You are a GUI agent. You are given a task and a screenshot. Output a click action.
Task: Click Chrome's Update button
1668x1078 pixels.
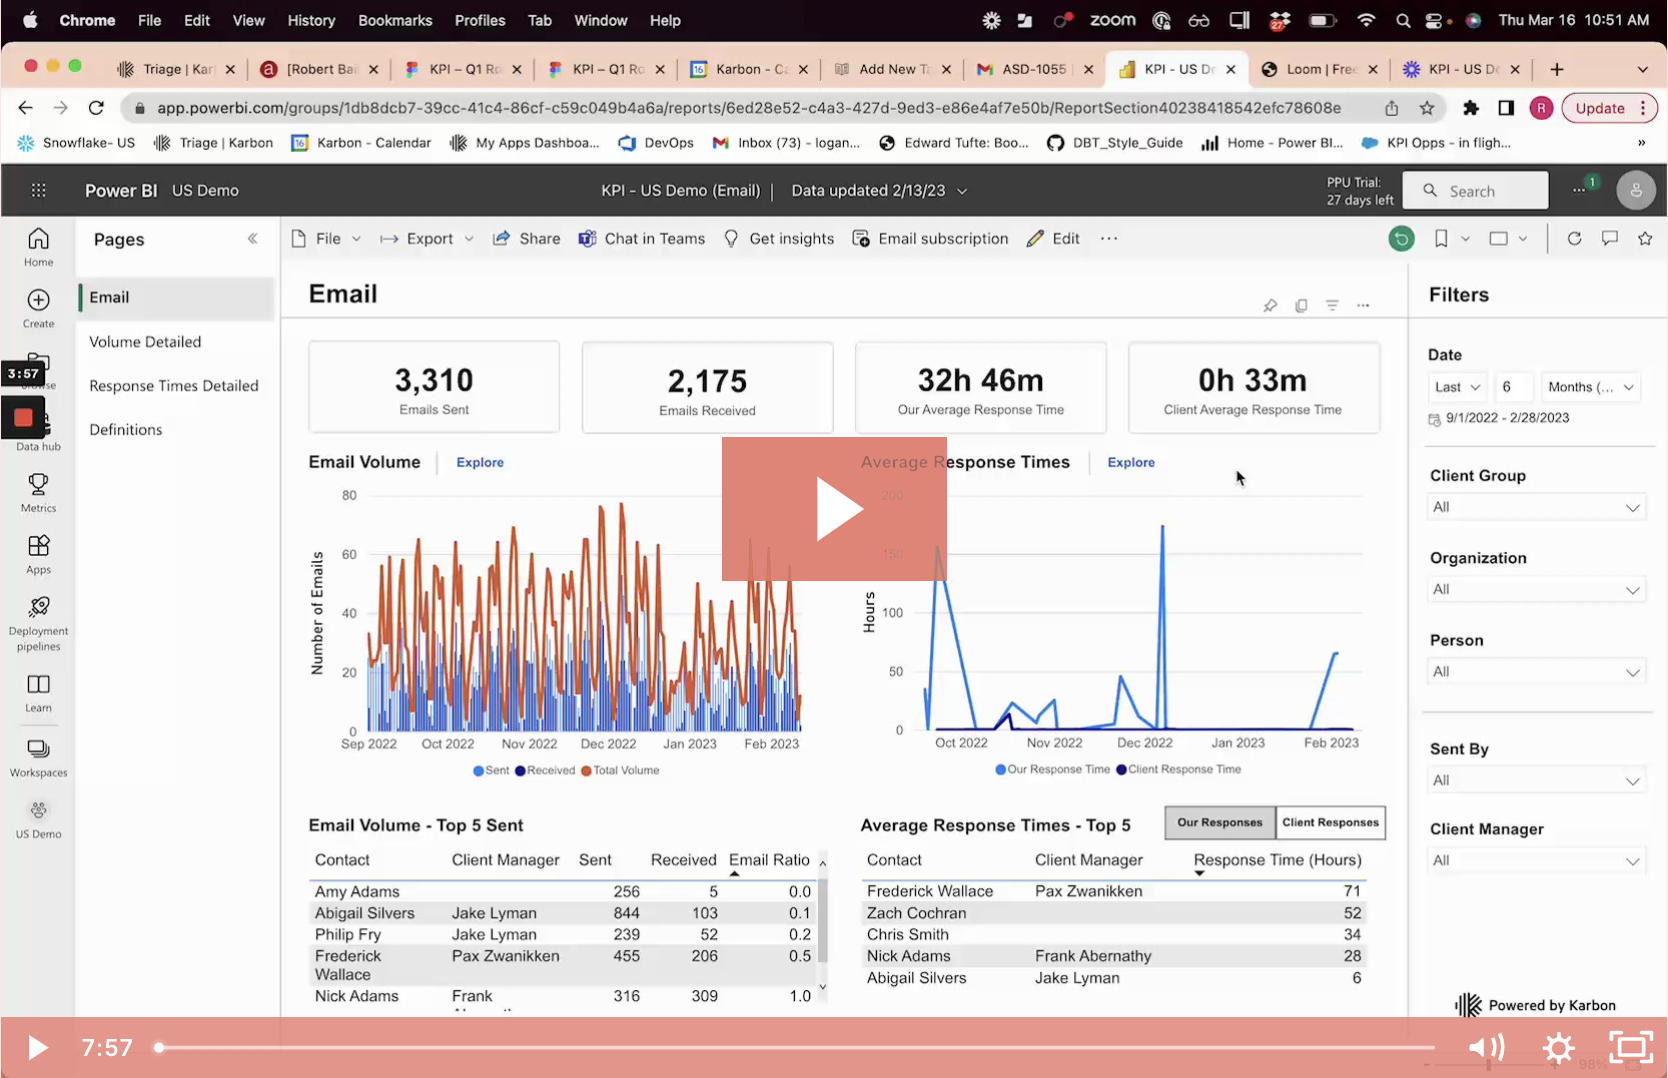tap(1609, 108)
